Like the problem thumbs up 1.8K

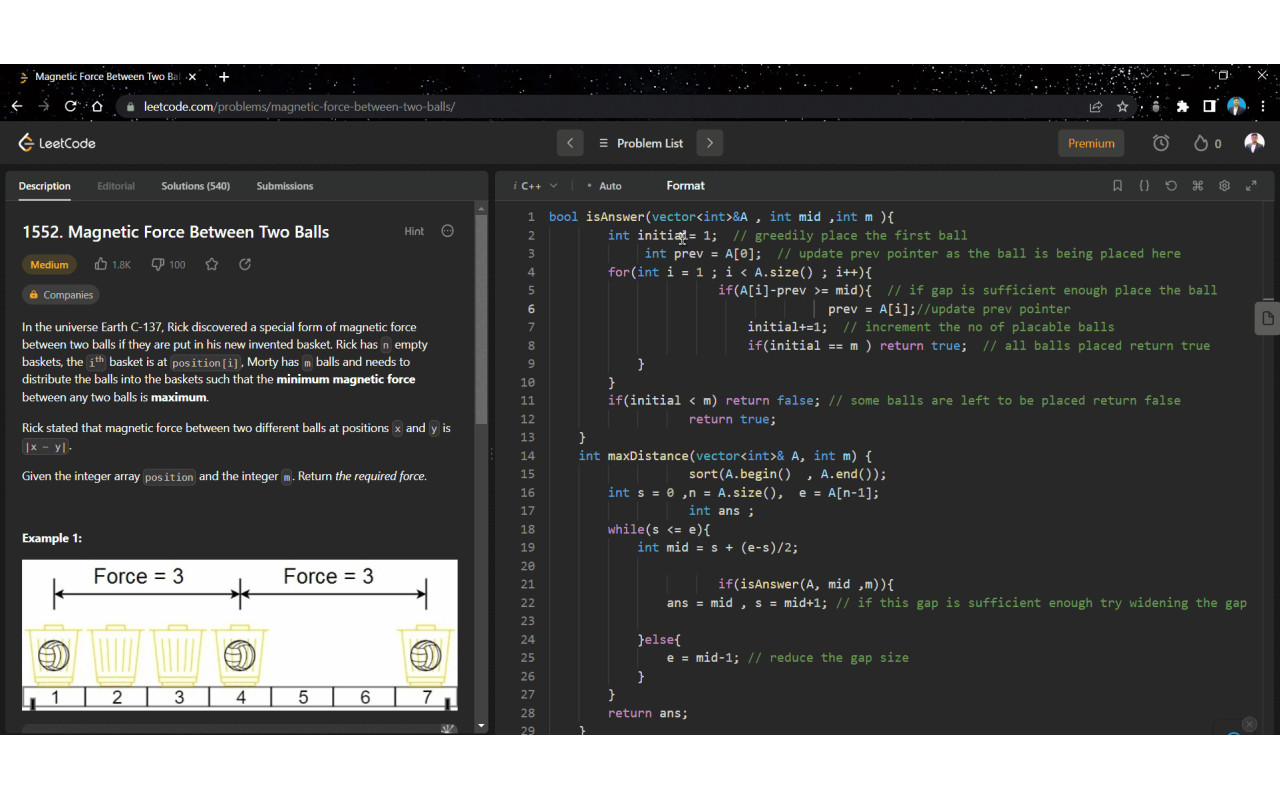coord(112,265)
